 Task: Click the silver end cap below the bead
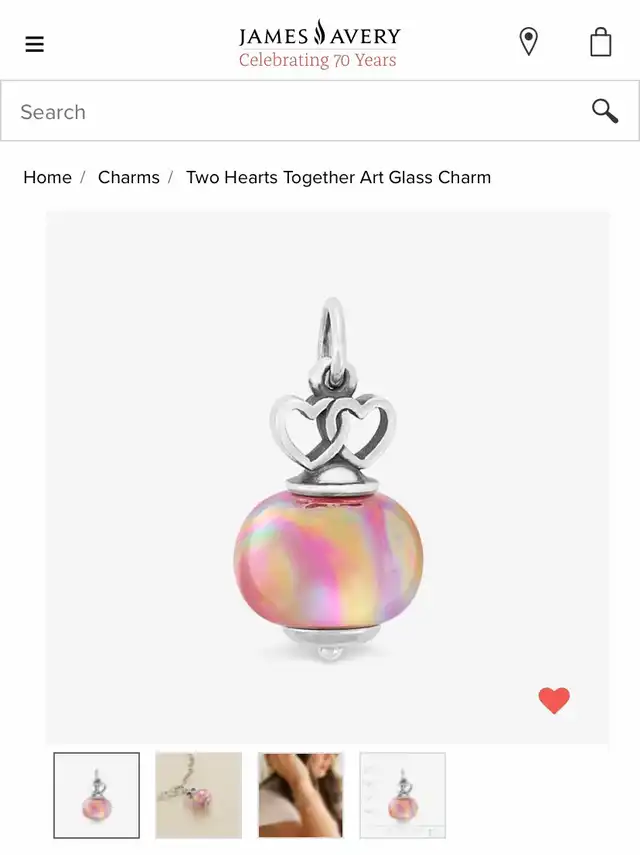328,641
